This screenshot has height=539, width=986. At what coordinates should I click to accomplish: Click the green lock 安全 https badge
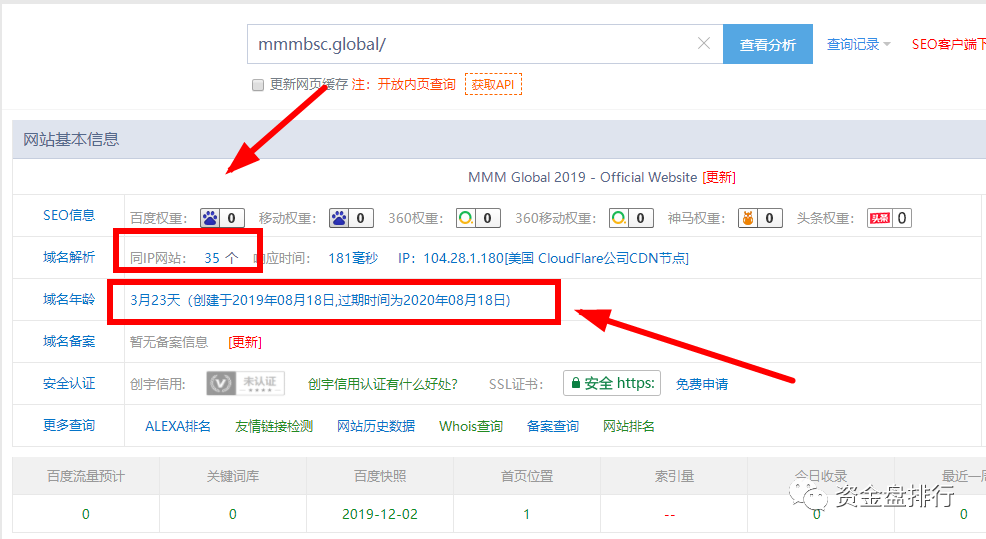click(x=612, y=383)
